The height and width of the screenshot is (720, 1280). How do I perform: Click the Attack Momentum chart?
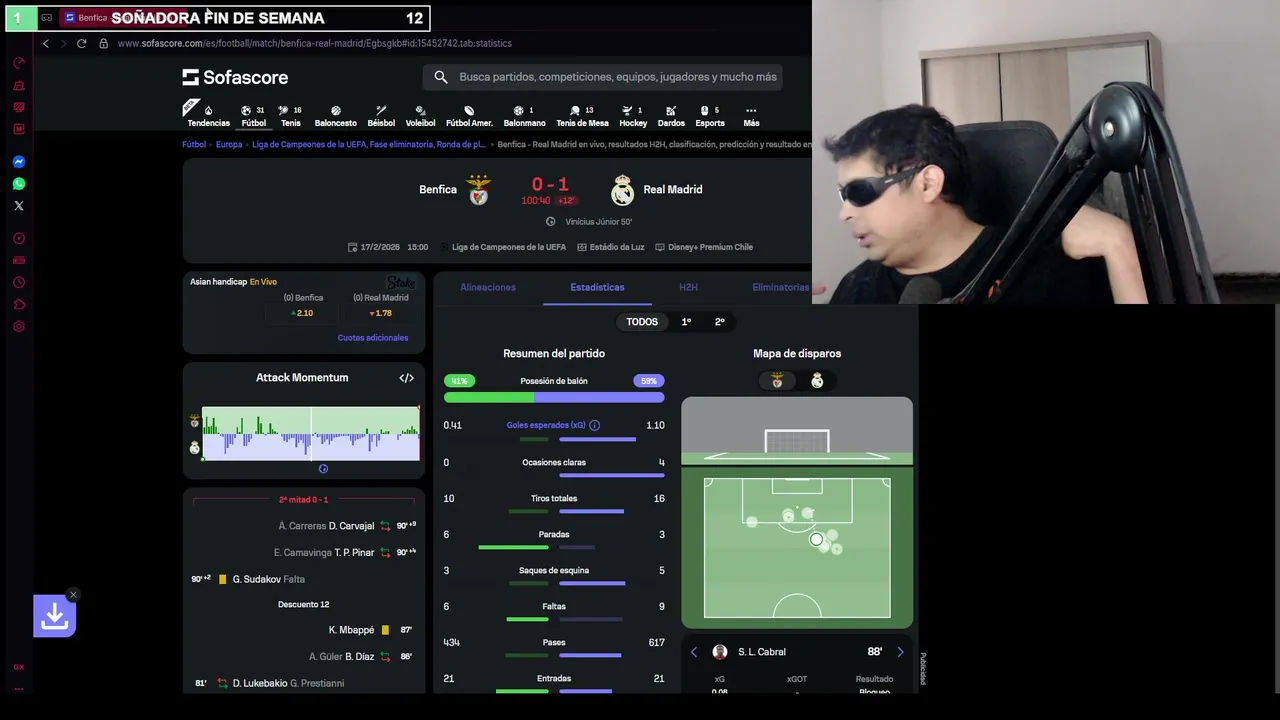click(x=311, y=433)
